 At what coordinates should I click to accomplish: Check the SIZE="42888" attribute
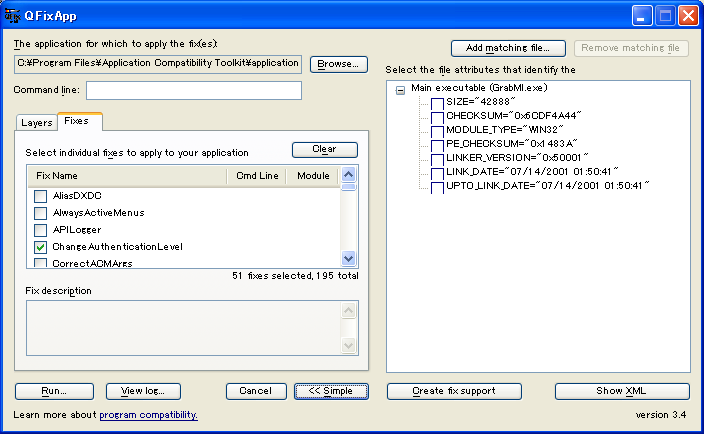point(437,104)
